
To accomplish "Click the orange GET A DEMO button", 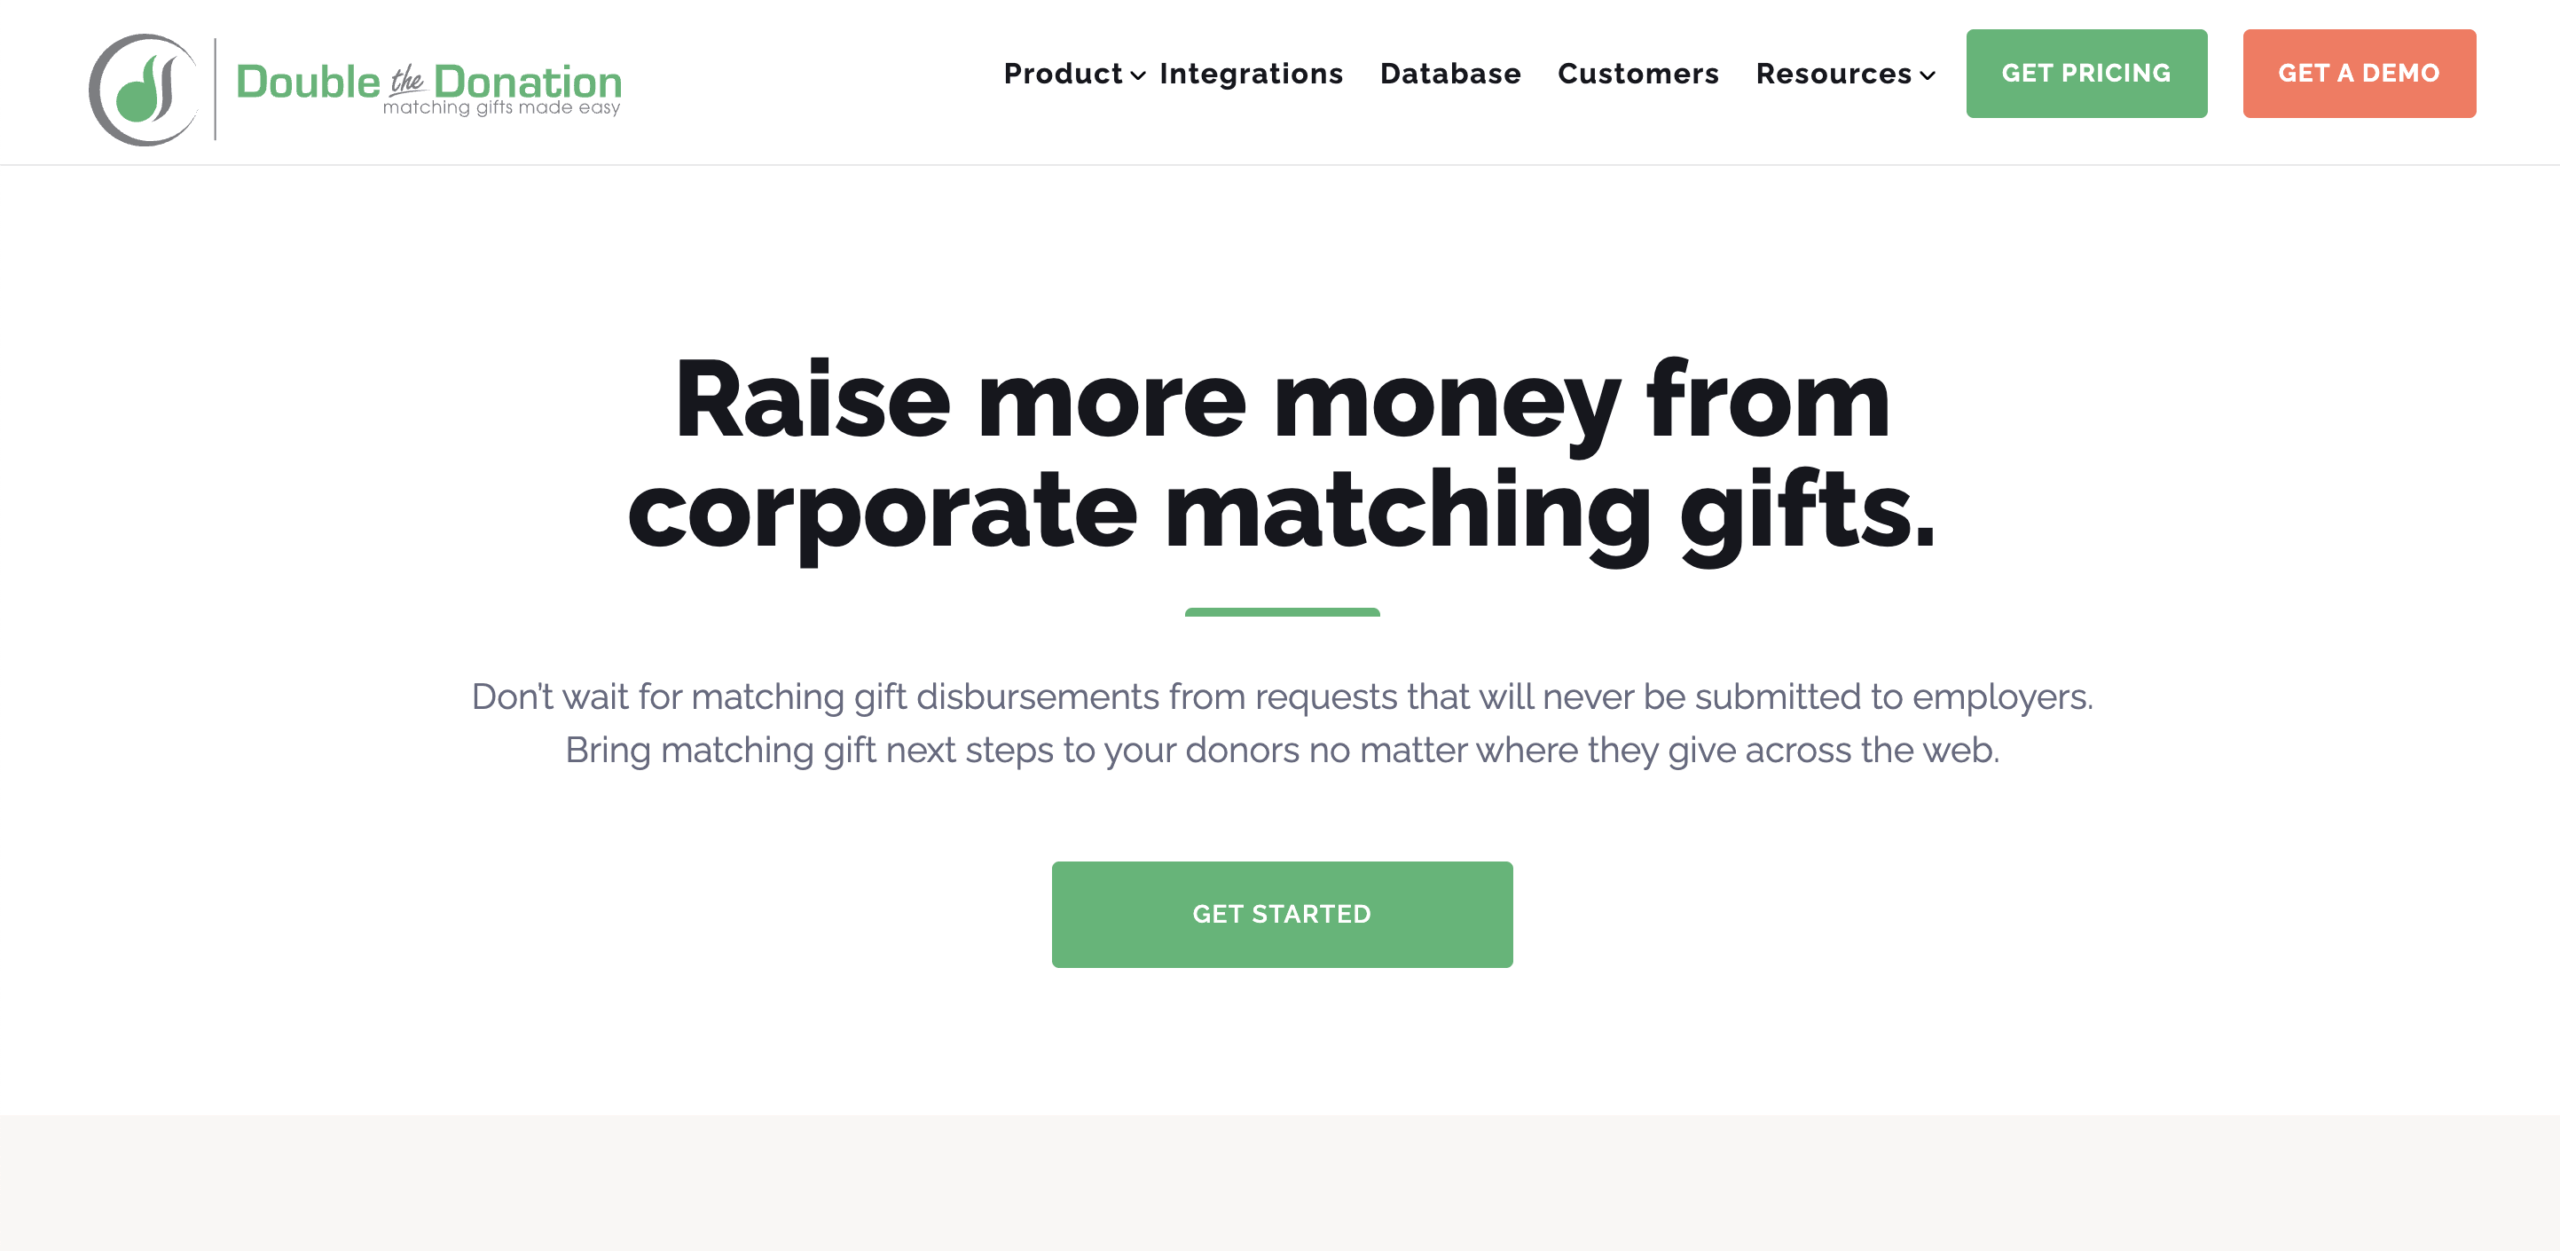I will tap(2359, 74).
